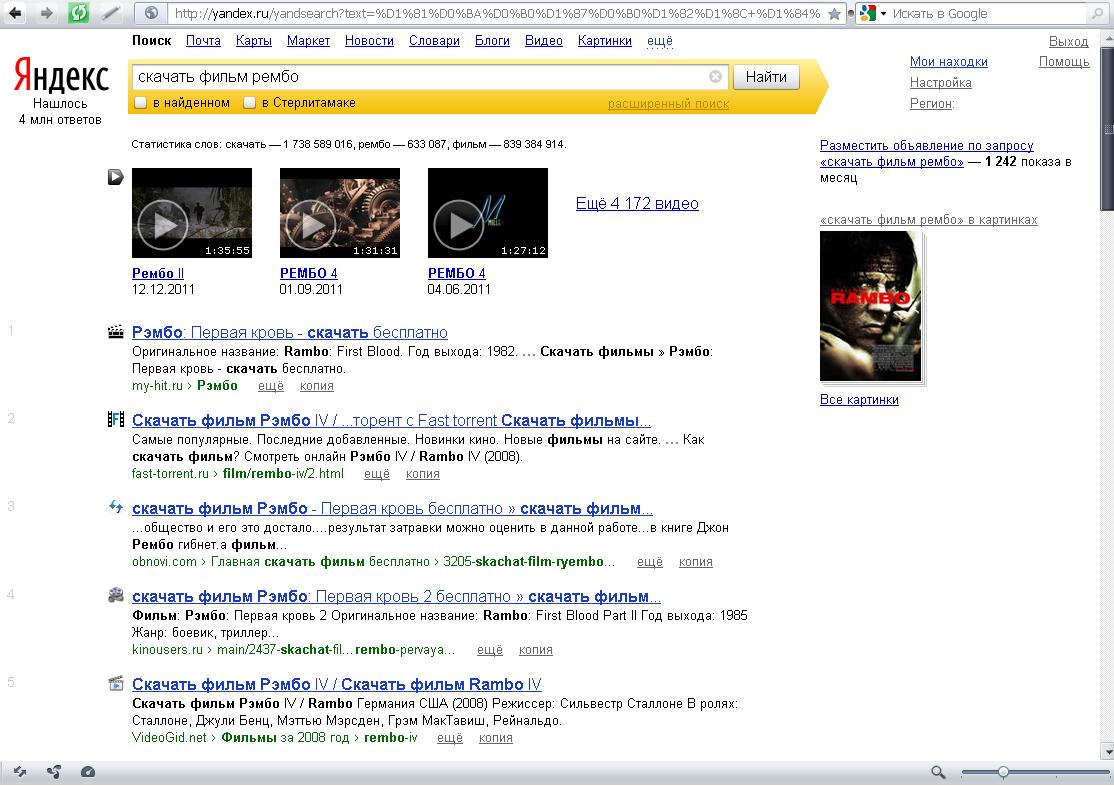Viewport: 1114px width, 786px height.
Task: Click the sync arrows icon in status bar
Action: [20, 772]
